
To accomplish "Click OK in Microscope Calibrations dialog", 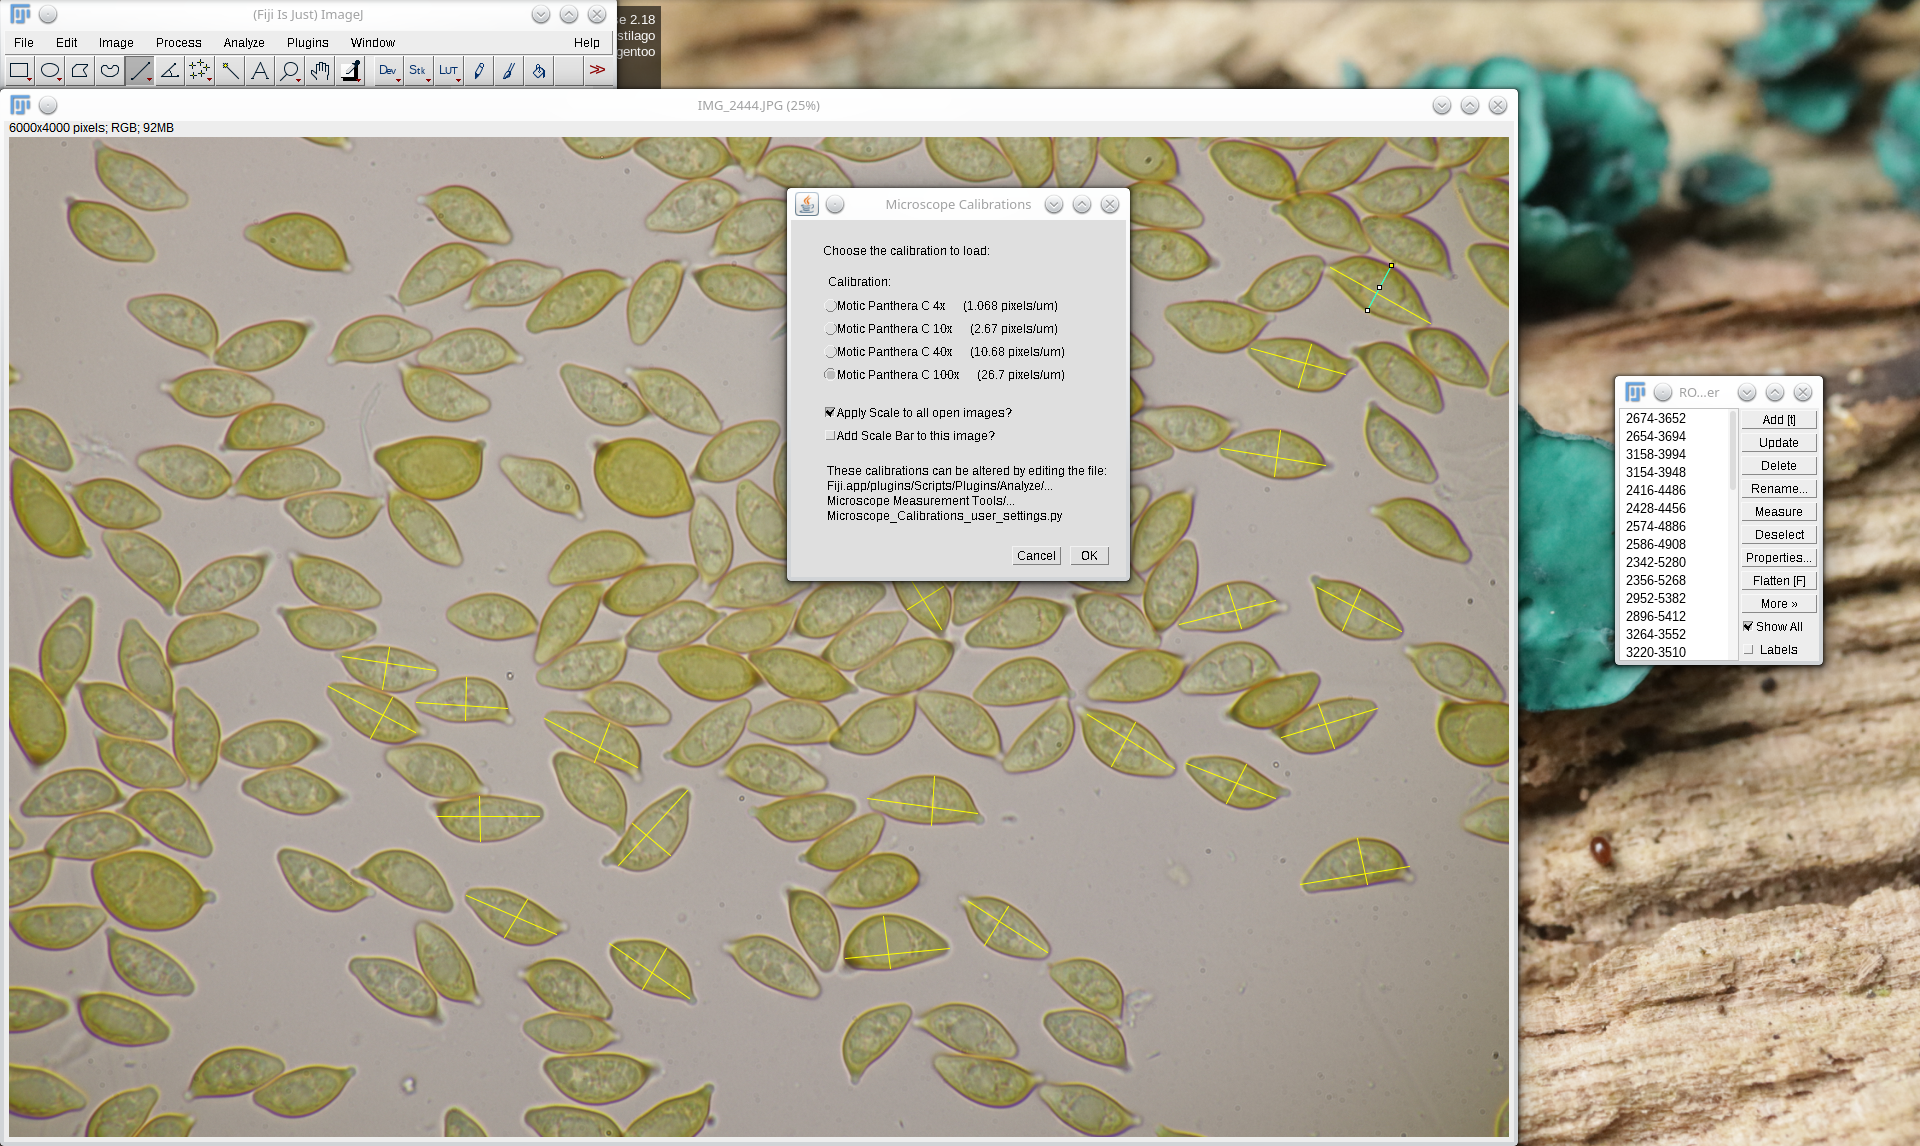I will coord(1089,556).
